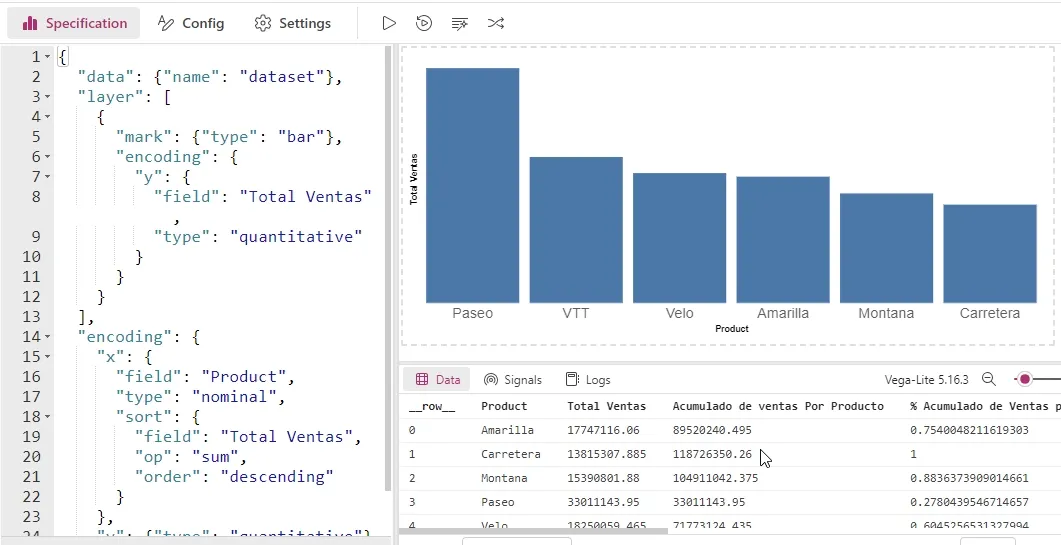Click the Paseo bar in chart
The image size is (1061, 545).
pos(472,185)
